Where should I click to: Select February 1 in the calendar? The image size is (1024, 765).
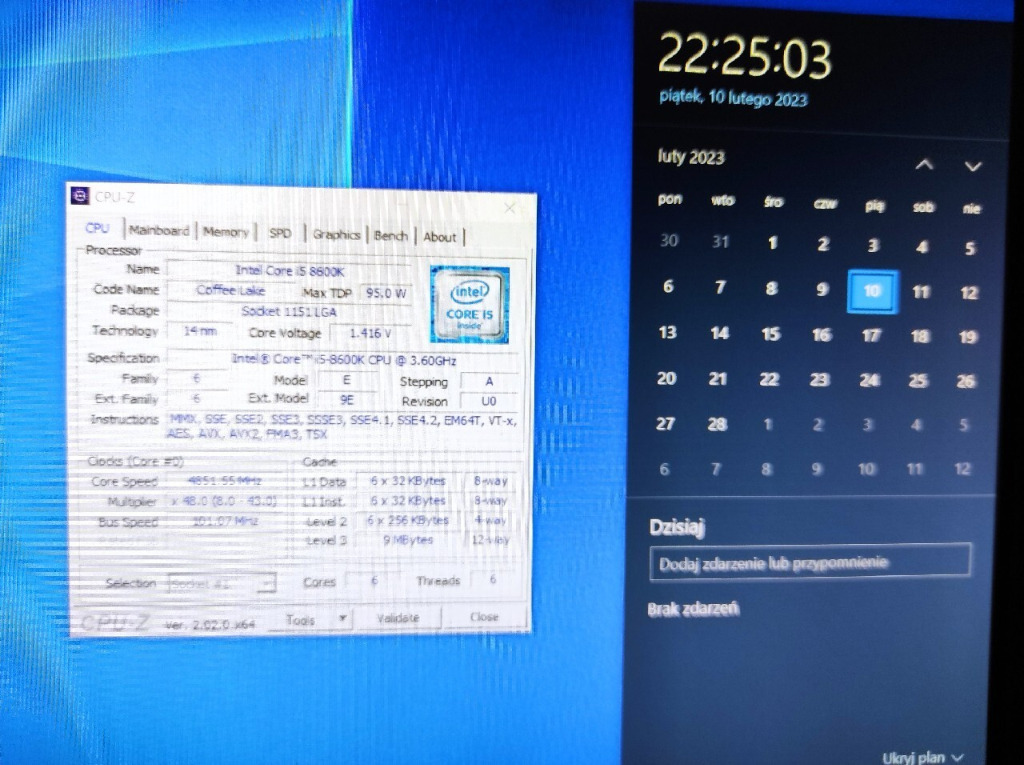(773, 243)
